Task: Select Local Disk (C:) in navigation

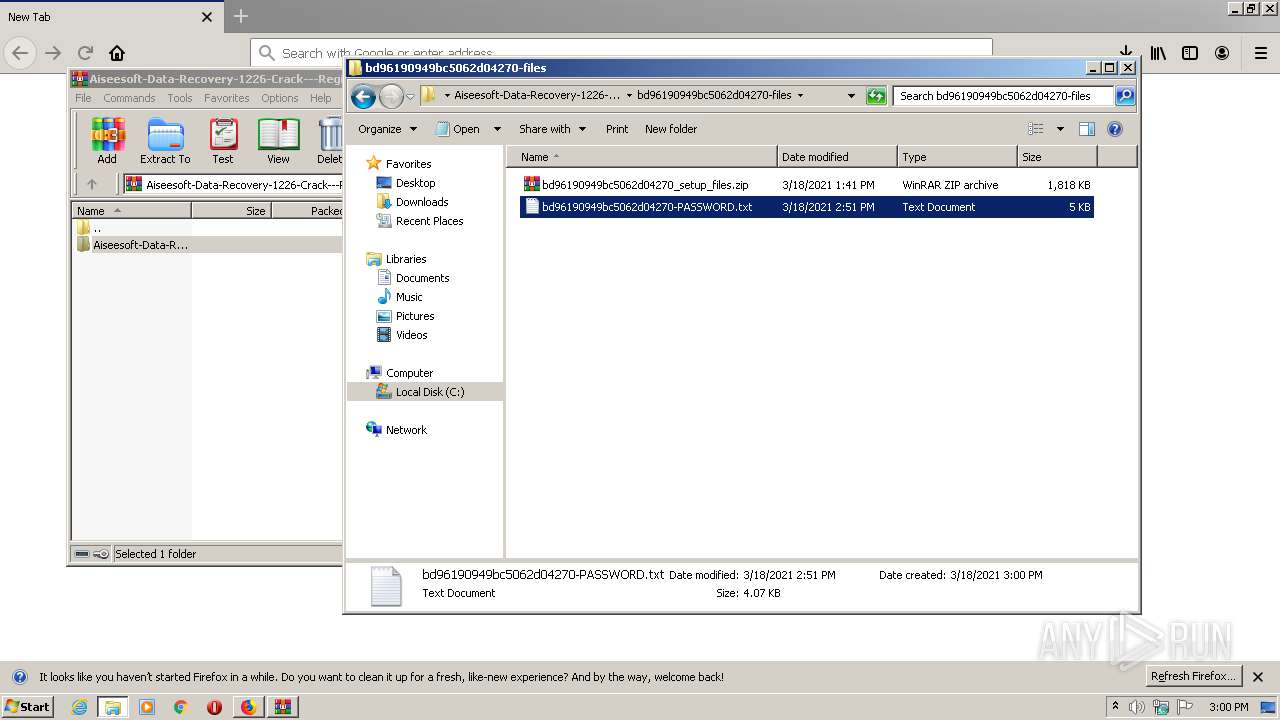Action: tap(430, 392)
